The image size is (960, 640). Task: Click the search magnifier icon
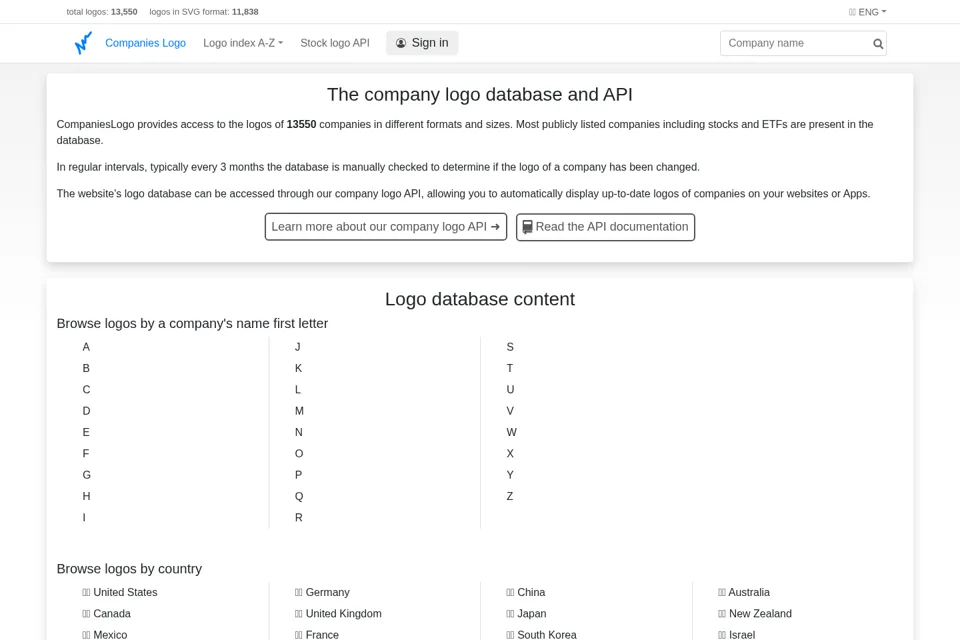click(878, 43)
